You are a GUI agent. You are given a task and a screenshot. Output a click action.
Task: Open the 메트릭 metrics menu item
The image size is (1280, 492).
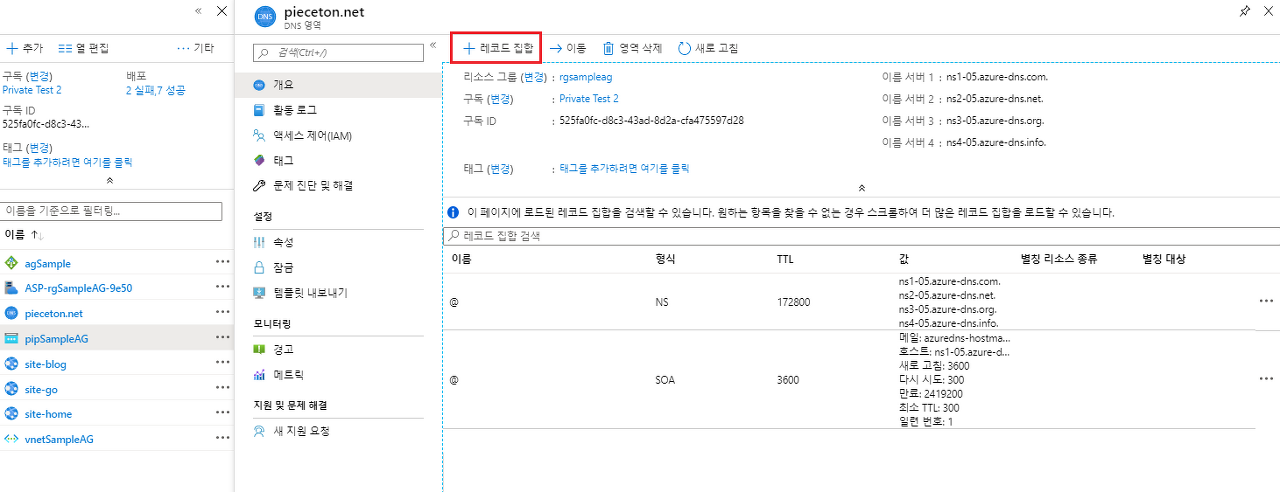(x=340, y=375)
